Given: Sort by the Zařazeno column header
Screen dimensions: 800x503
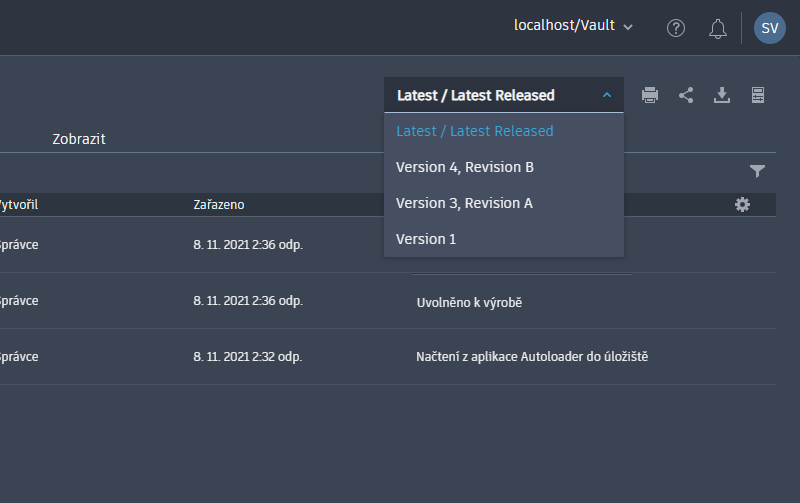Looking at the screenshot, I should [219, 204].
